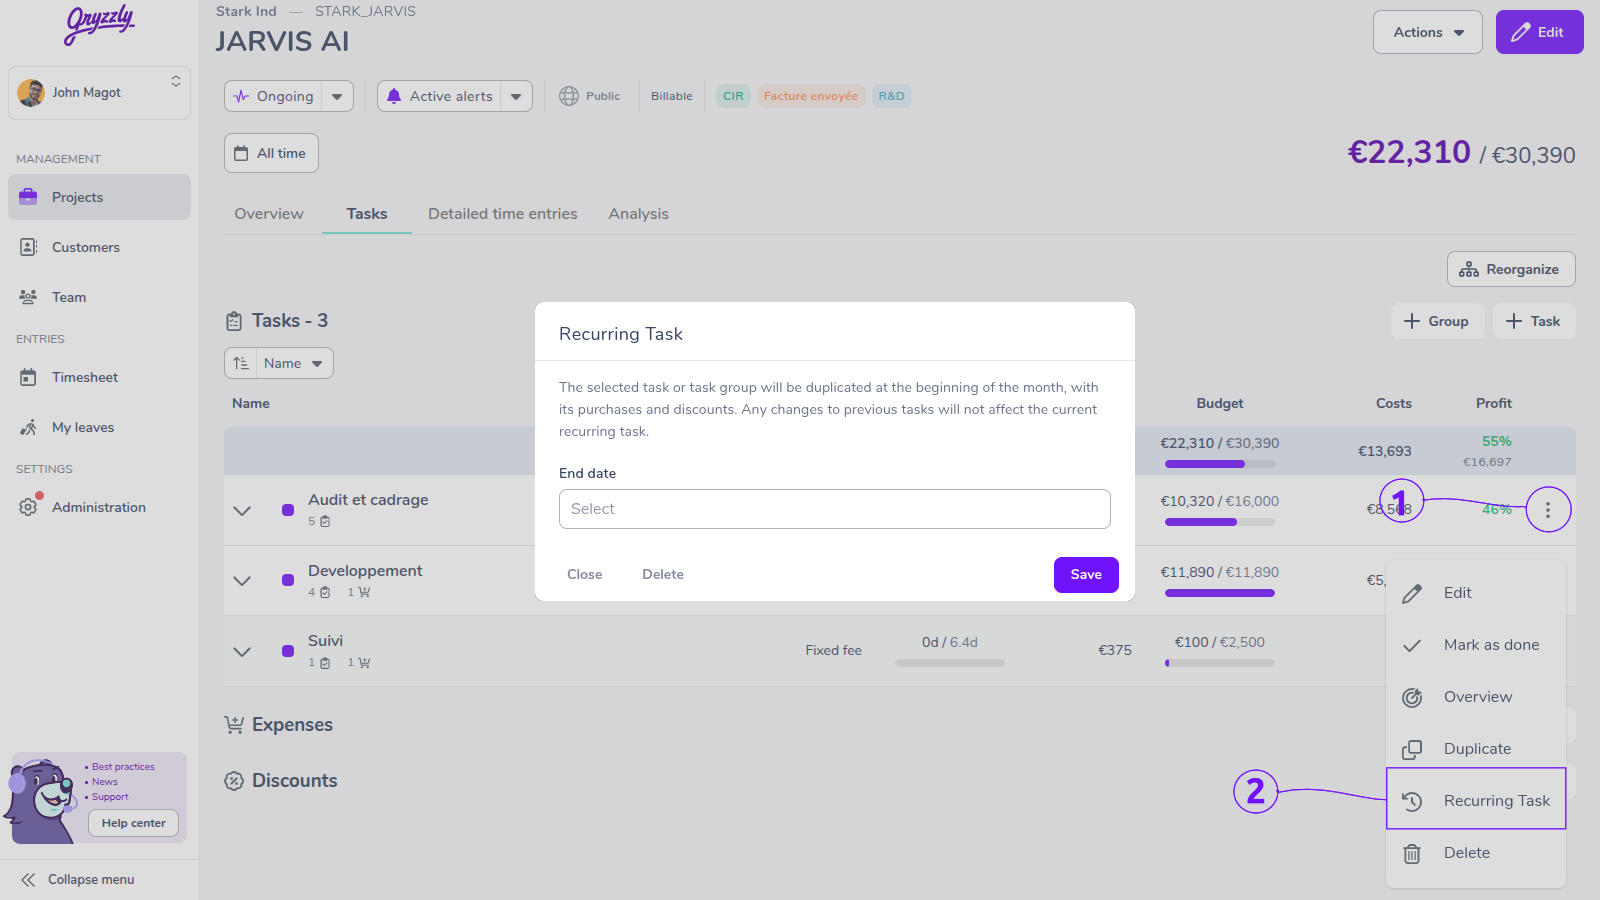Screen dimensions: 1600x900
Task: Click Delete in the Recurring Task dialog
Action: tap(663, 575)
